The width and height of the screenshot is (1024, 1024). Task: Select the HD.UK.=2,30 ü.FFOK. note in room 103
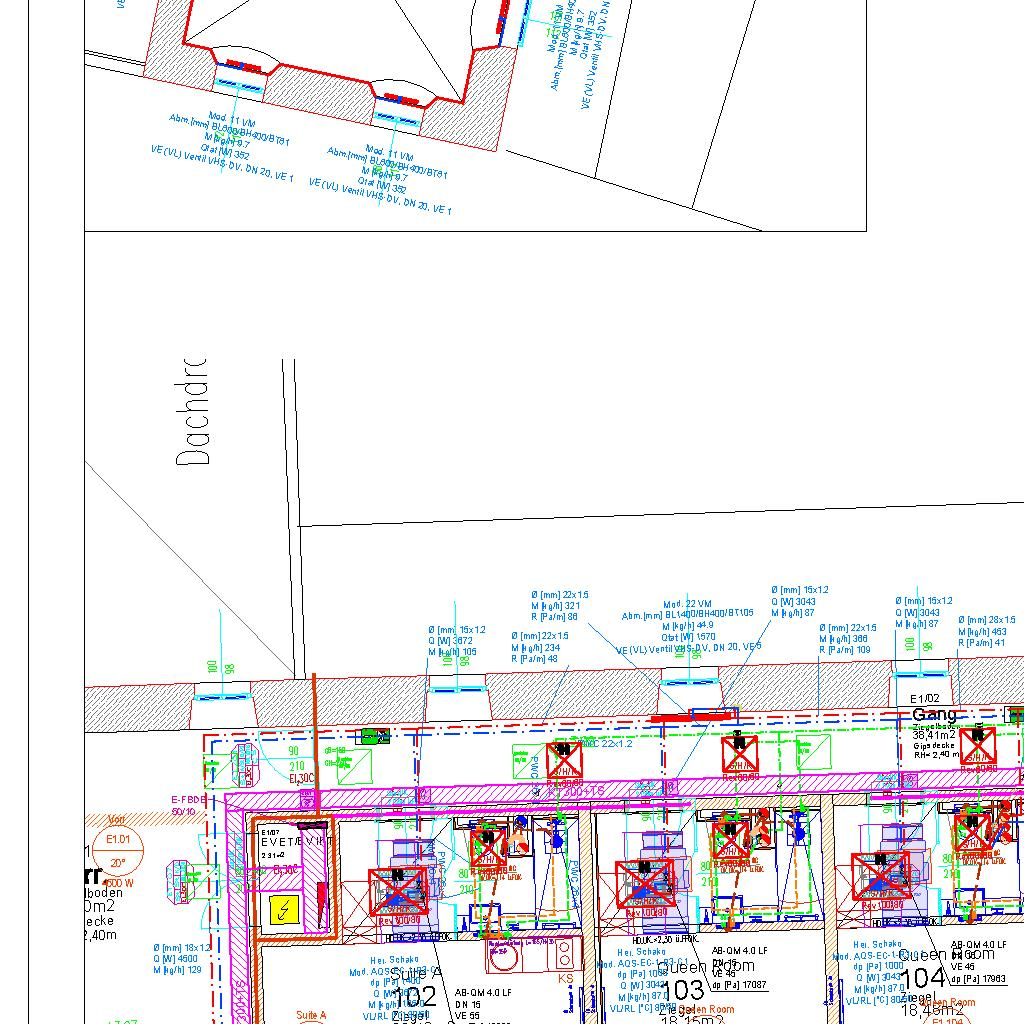665,939
